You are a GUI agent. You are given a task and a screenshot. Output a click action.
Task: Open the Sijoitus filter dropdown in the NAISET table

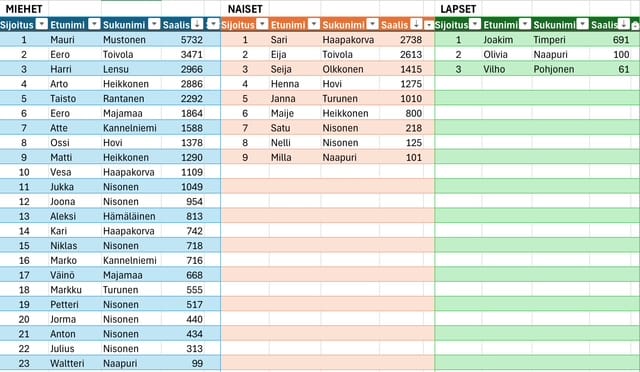(262, 24)
